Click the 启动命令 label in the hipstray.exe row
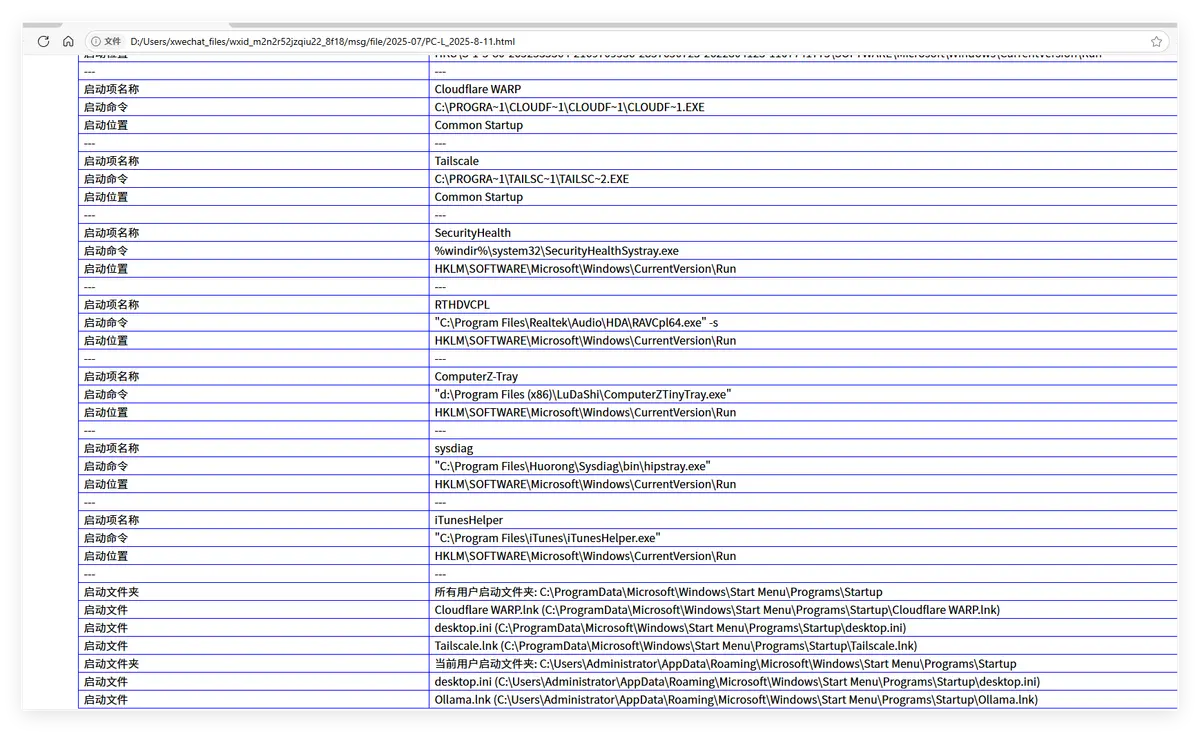The width and height of the screenshot is (1200, 732). 106,467
